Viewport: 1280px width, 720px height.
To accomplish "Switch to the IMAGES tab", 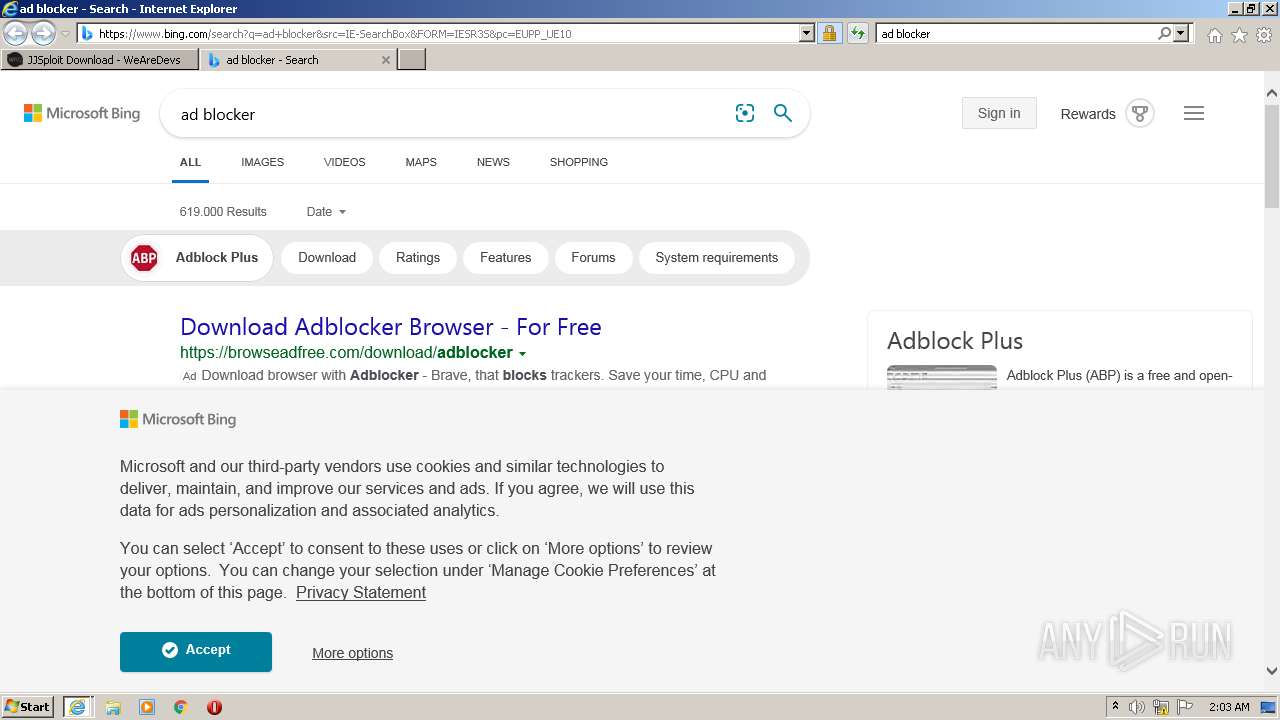I will tap(262, 162).
